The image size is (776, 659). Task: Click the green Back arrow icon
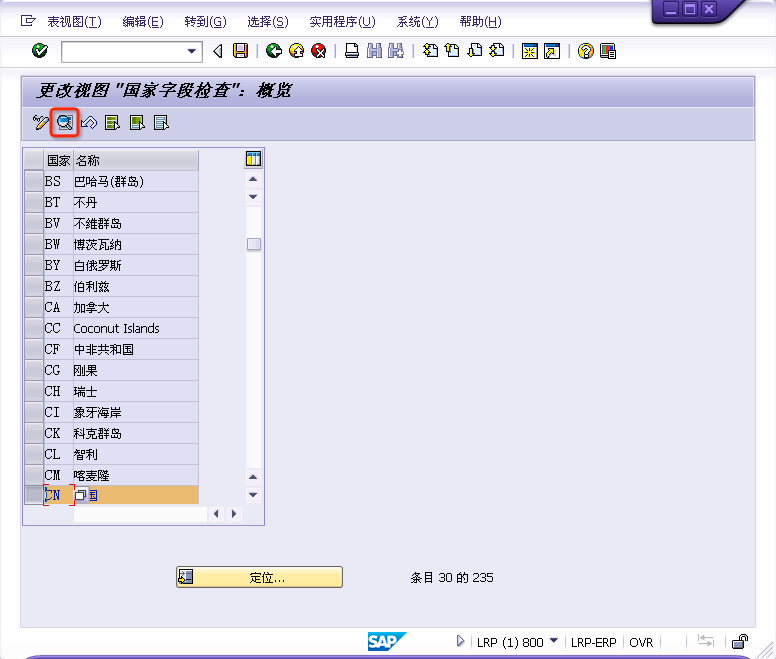tap(274, 50)
